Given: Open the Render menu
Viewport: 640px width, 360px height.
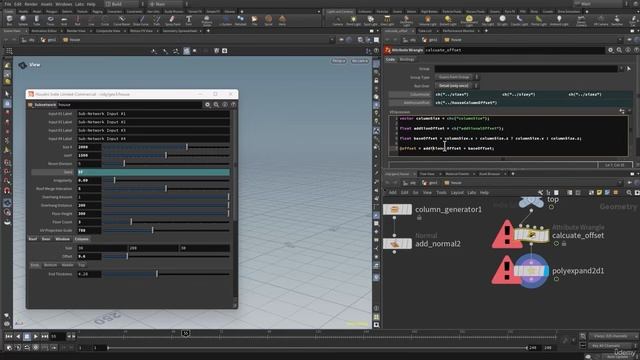Looking at the screenshot, I should 31,4.
